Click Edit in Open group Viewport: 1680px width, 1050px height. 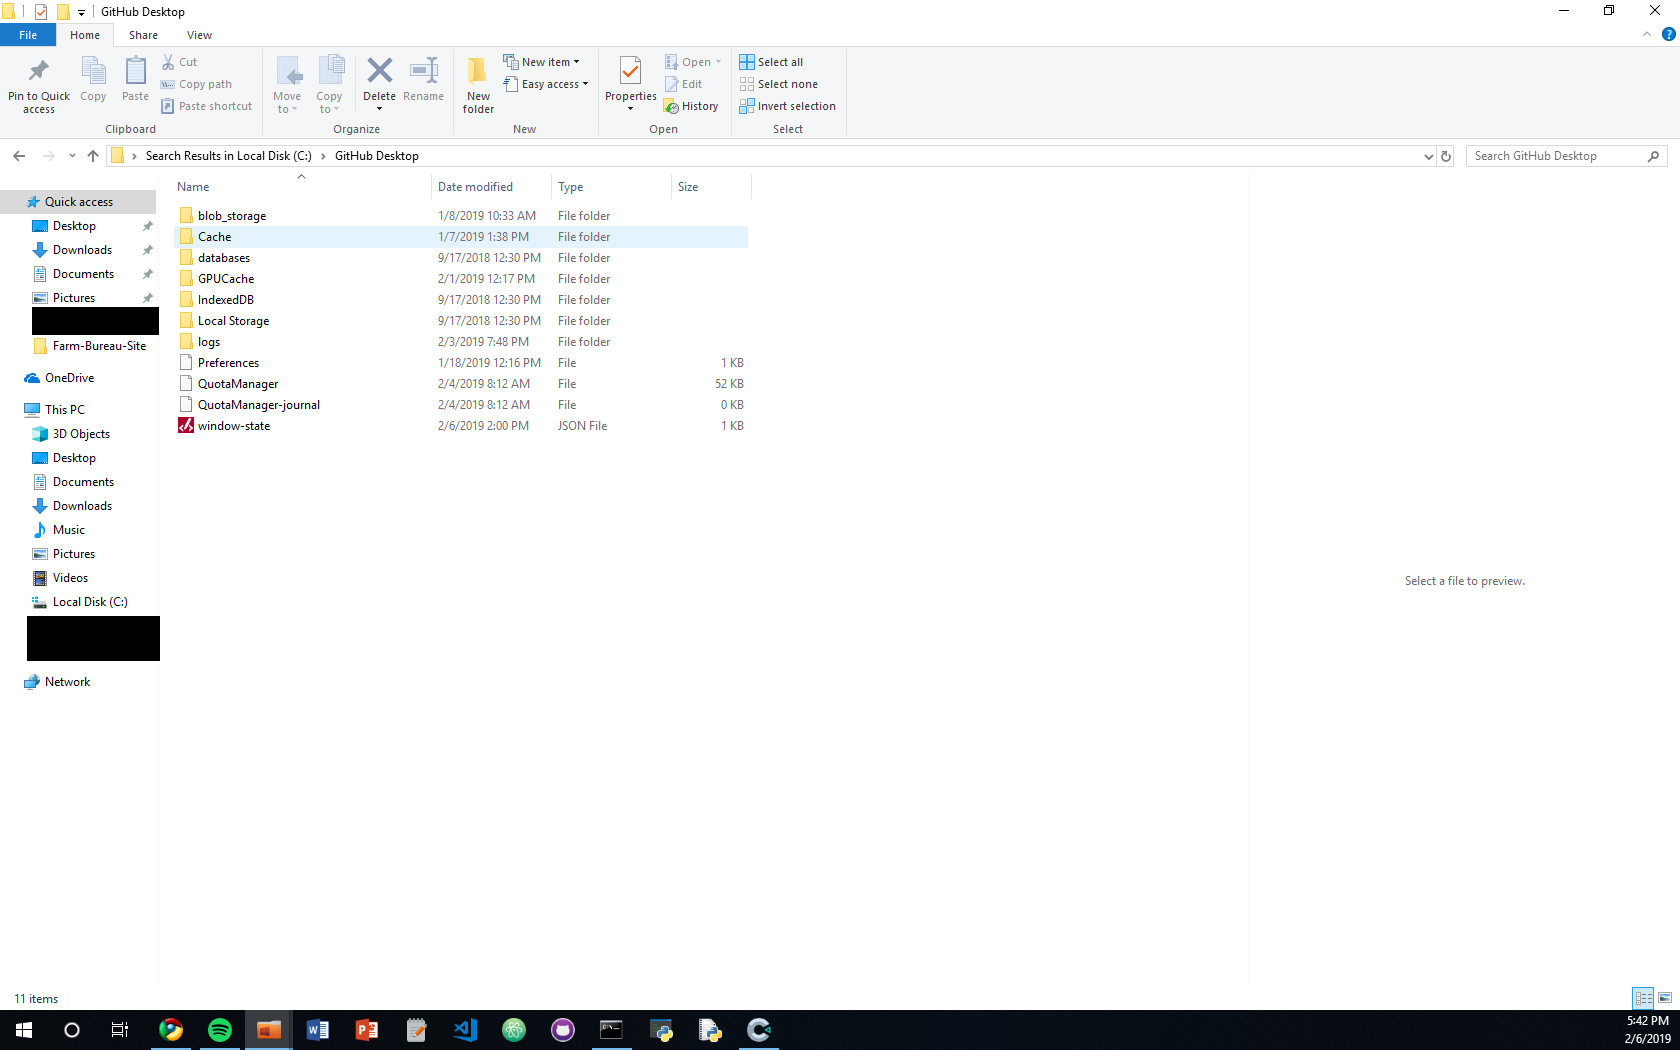684,84
